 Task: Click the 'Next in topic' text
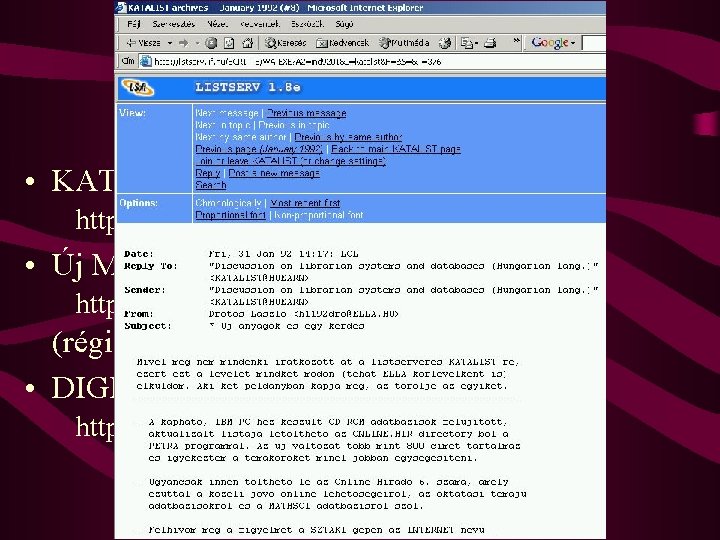coord(223,125)
